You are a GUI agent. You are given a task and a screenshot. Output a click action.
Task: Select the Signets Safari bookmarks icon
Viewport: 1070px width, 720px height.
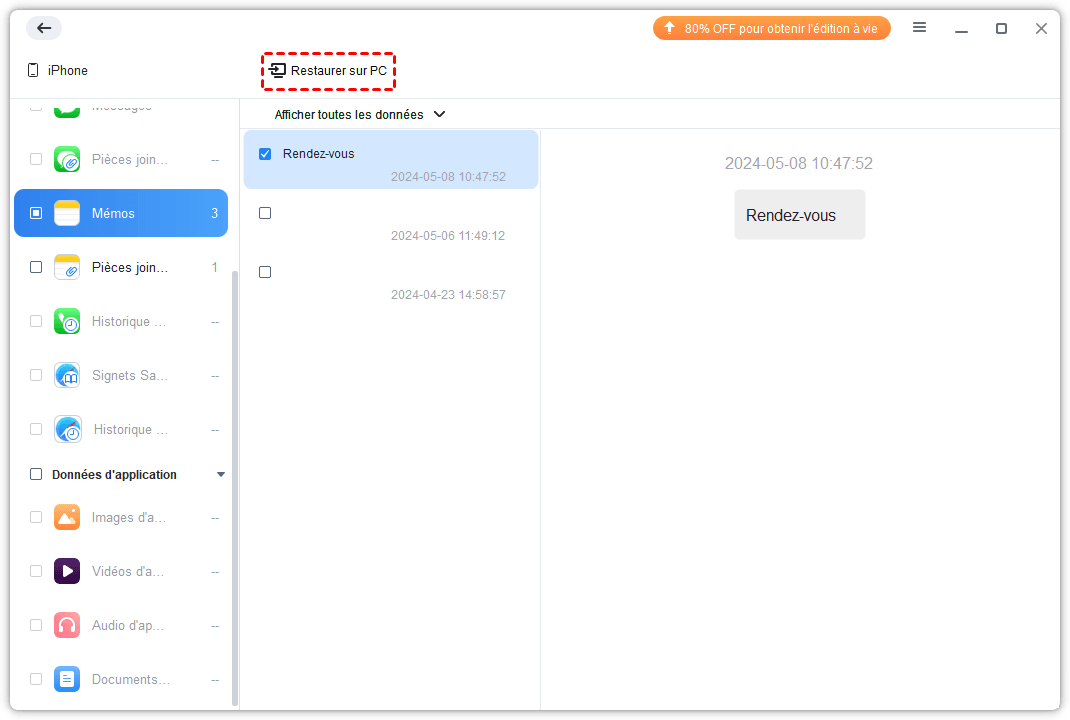click(x=67, y=375)
